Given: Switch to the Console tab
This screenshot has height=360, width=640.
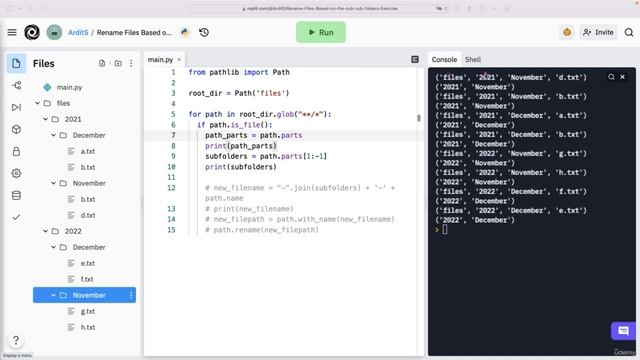Looking at the screenshot, I should click(x=444, y=60).
